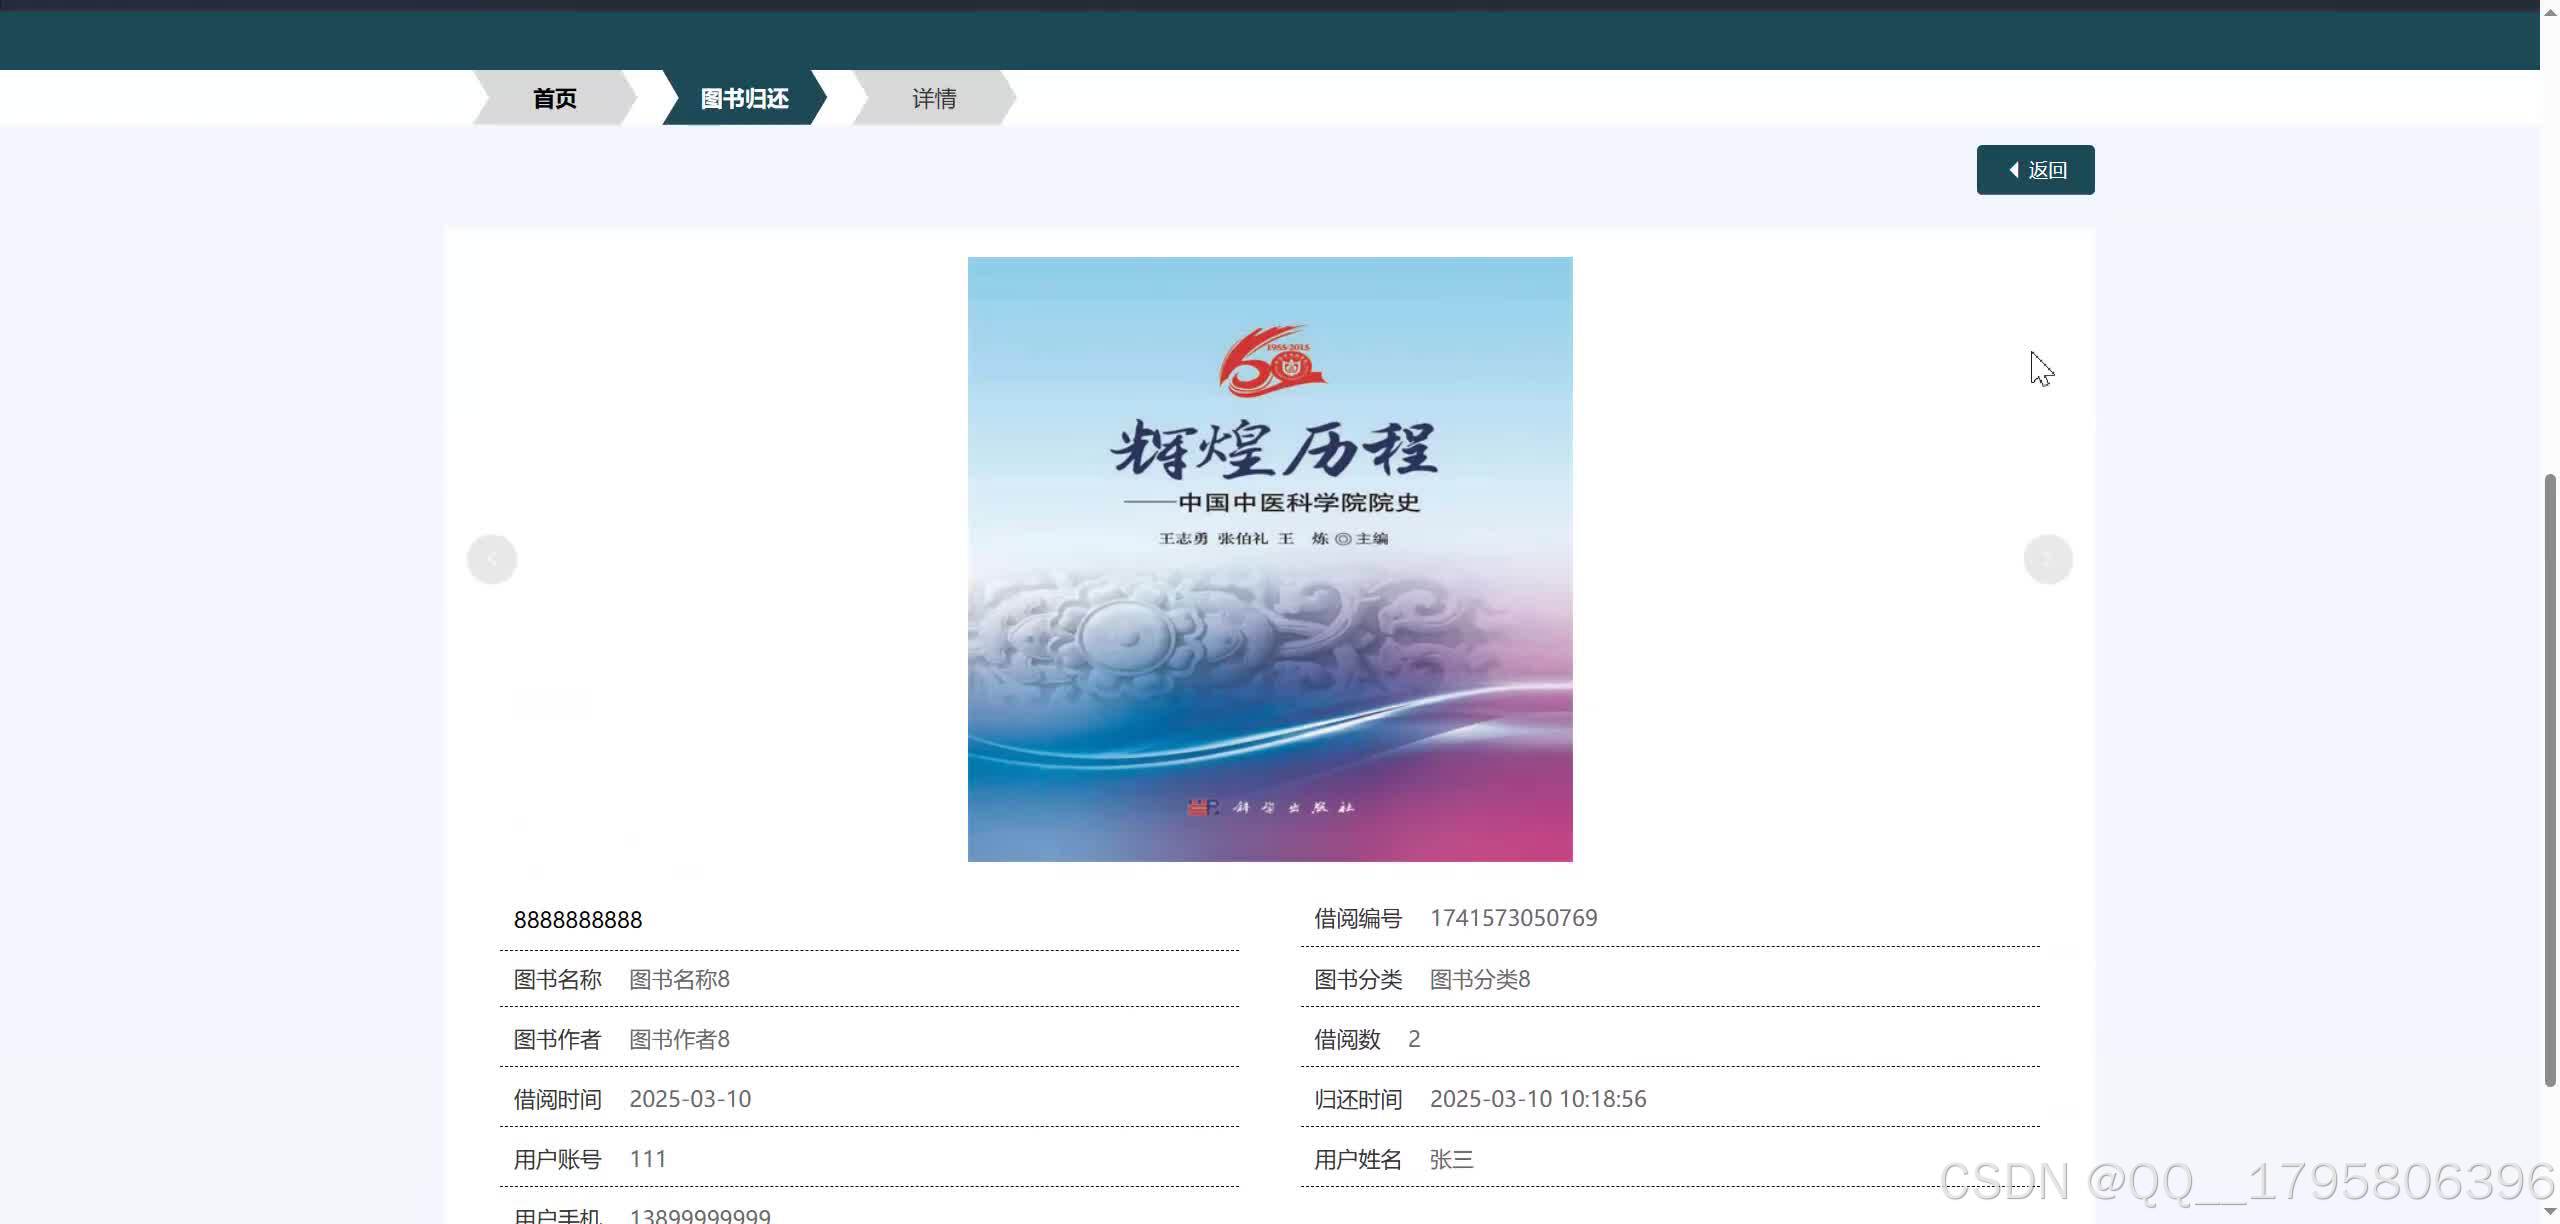Open the 图书归还 breadcrumb section
2560x1224 pixels.
[x=742, y=97]
